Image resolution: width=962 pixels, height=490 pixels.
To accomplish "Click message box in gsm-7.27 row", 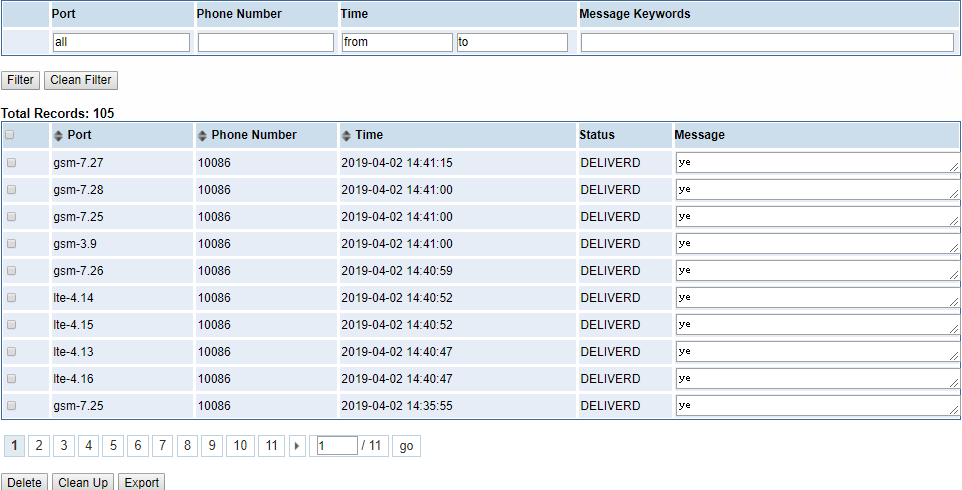I will [817, 163].
